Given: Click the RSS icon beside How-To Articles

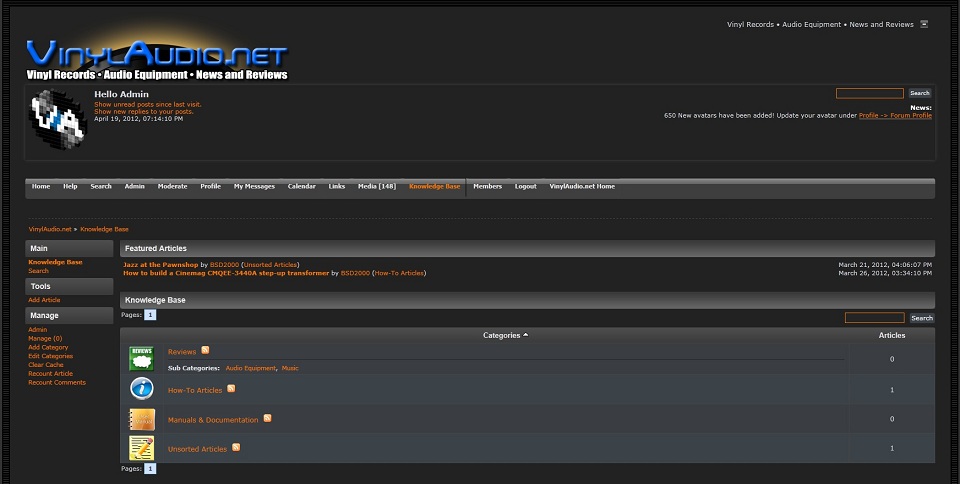Looking at the screenshot, I should (x=231, y=389).
